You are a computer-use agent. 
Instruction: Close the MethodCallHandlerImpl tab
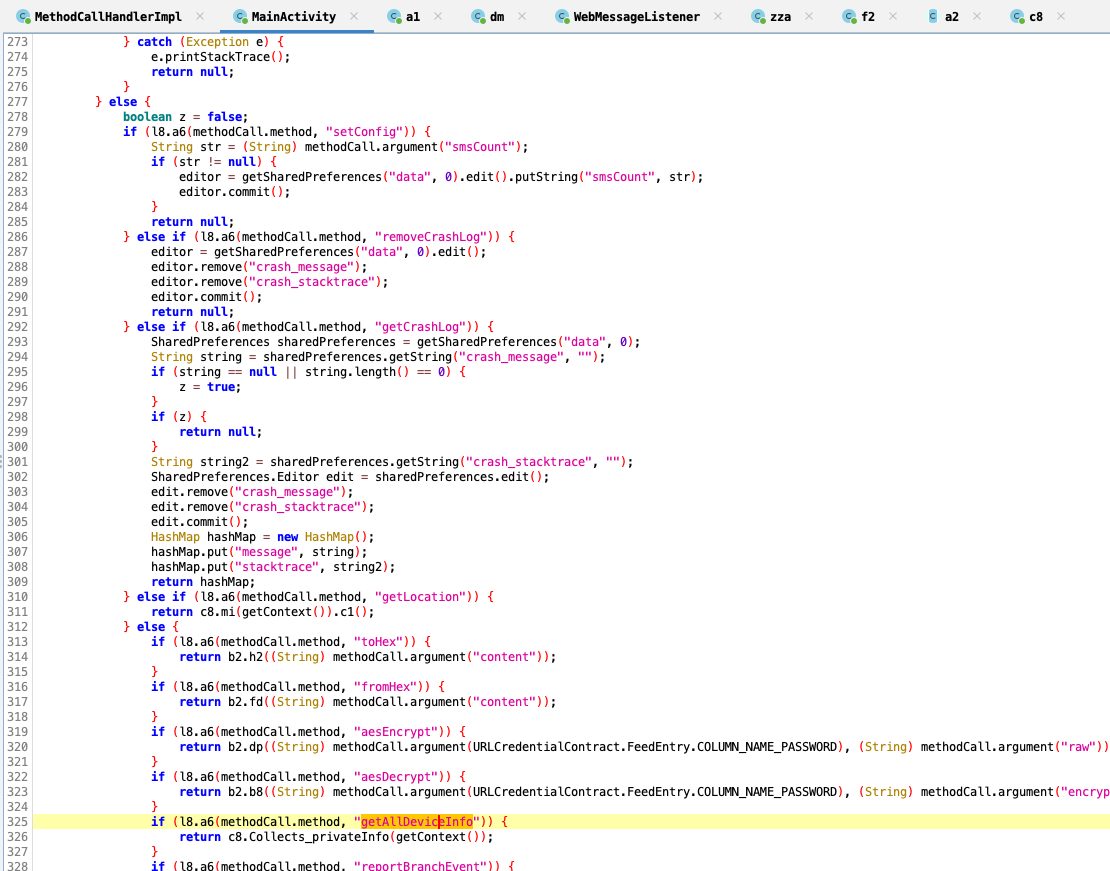(200, 16)
